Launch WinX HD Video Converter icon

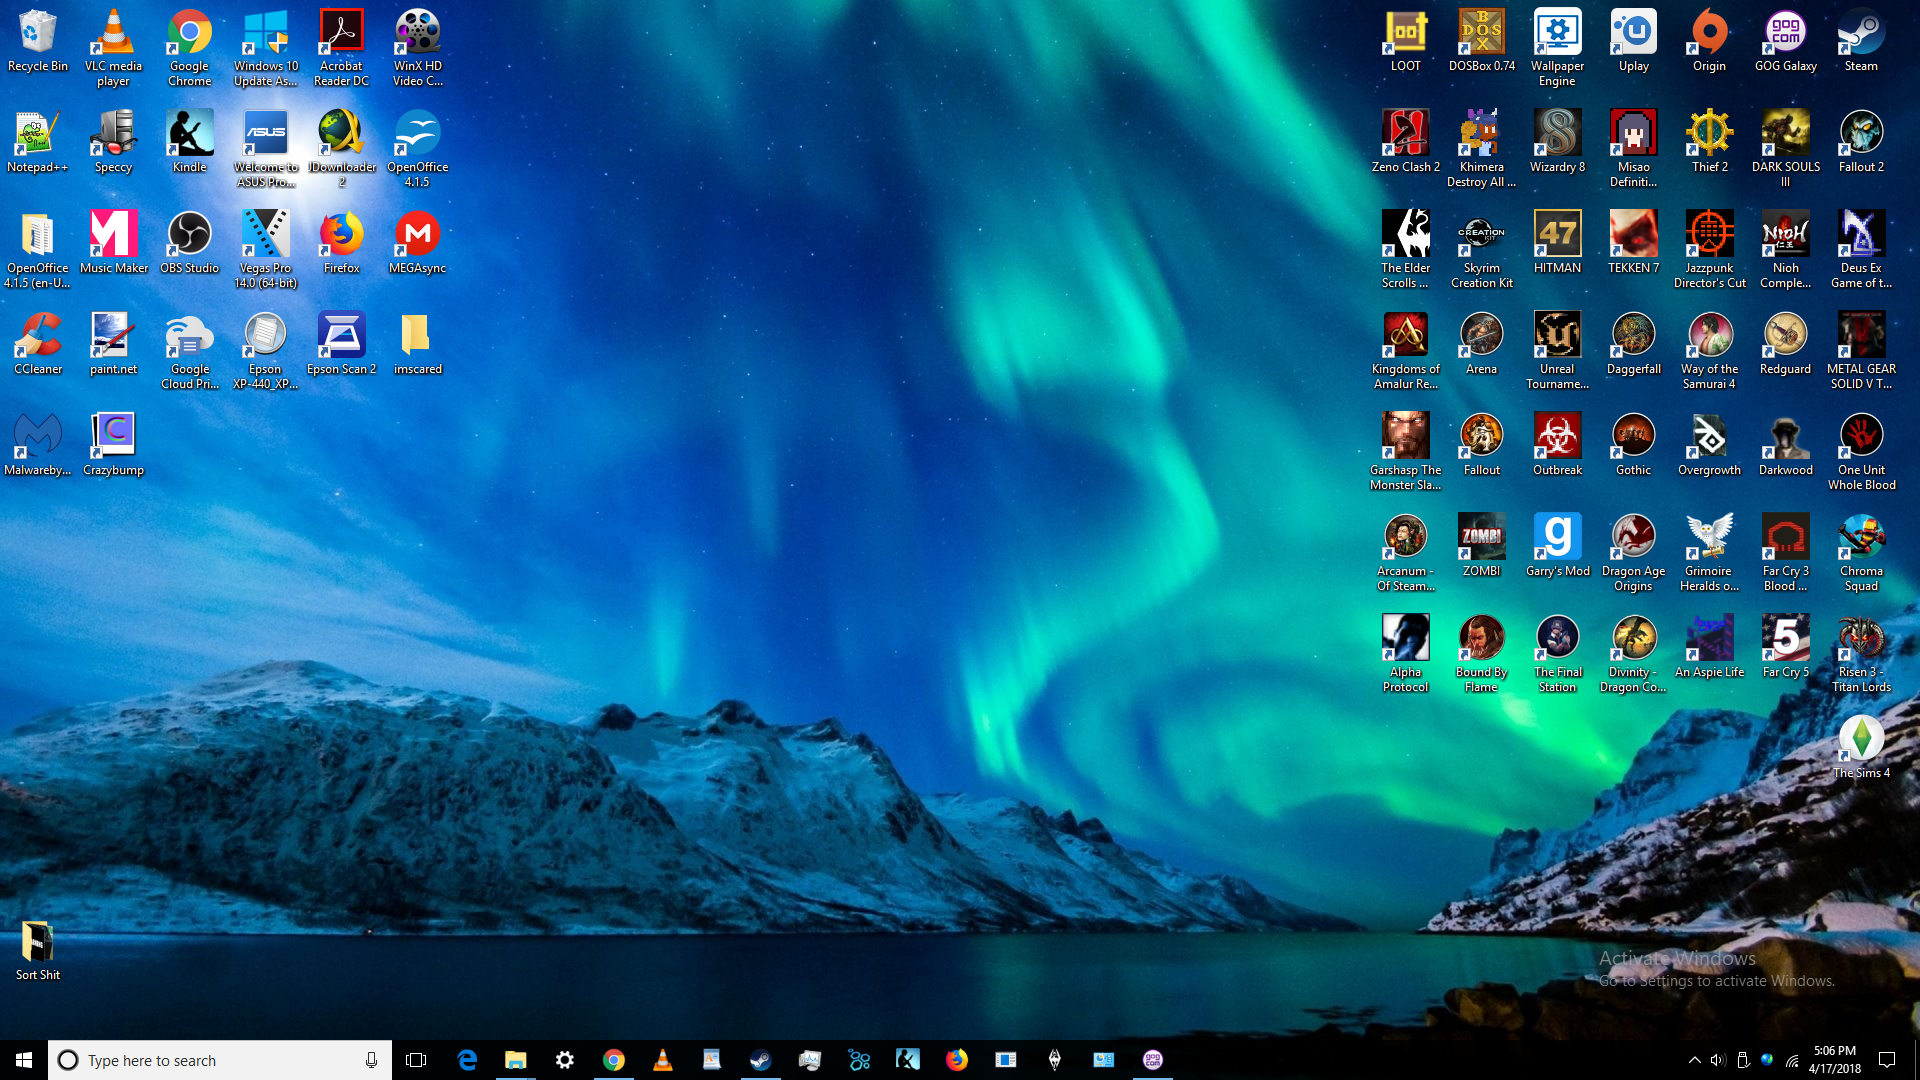pos(418,49)
